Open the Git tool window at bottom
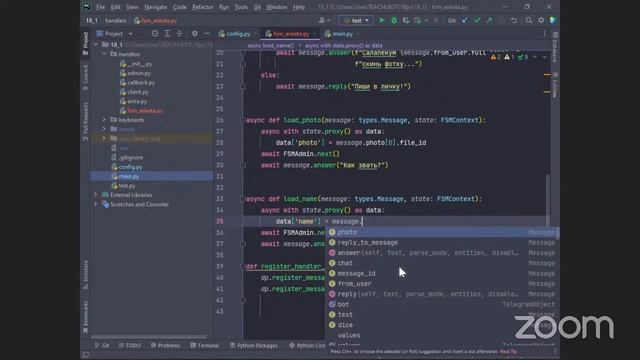 [102, 345]
